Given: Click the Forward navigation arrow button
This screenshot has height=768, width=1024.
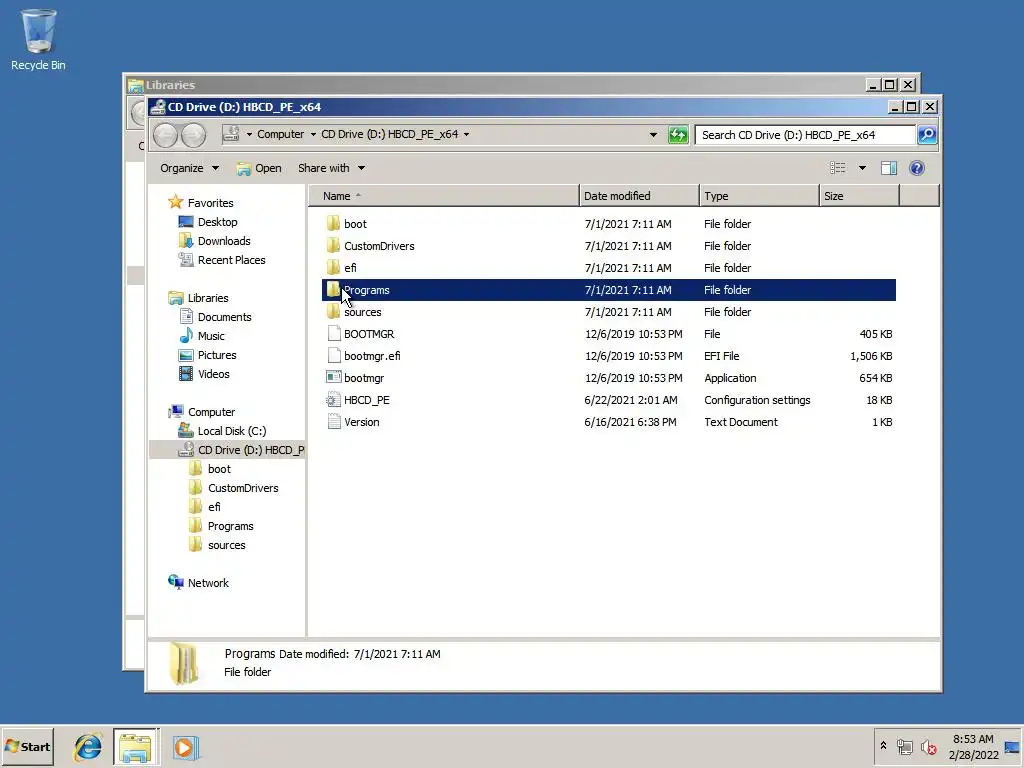Looking at the screenshot, I should click(193, 135).
